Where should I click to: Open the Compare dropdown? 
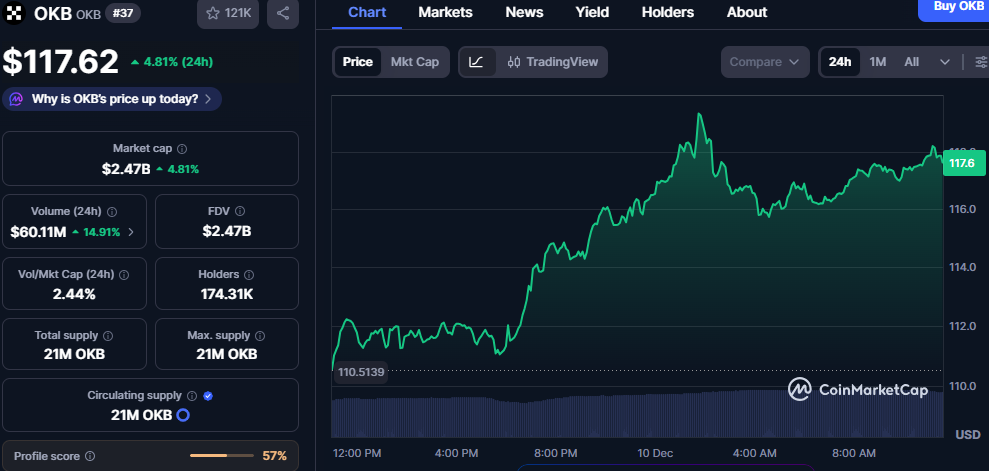coord(765,62)
